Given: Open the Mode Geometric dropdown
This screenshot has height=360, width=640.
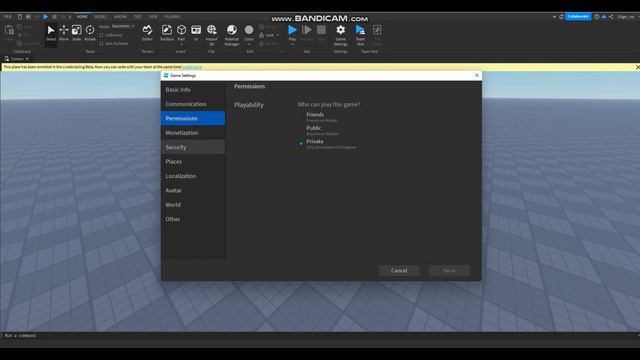Looking at the screenshot, I should click(123, 26).
